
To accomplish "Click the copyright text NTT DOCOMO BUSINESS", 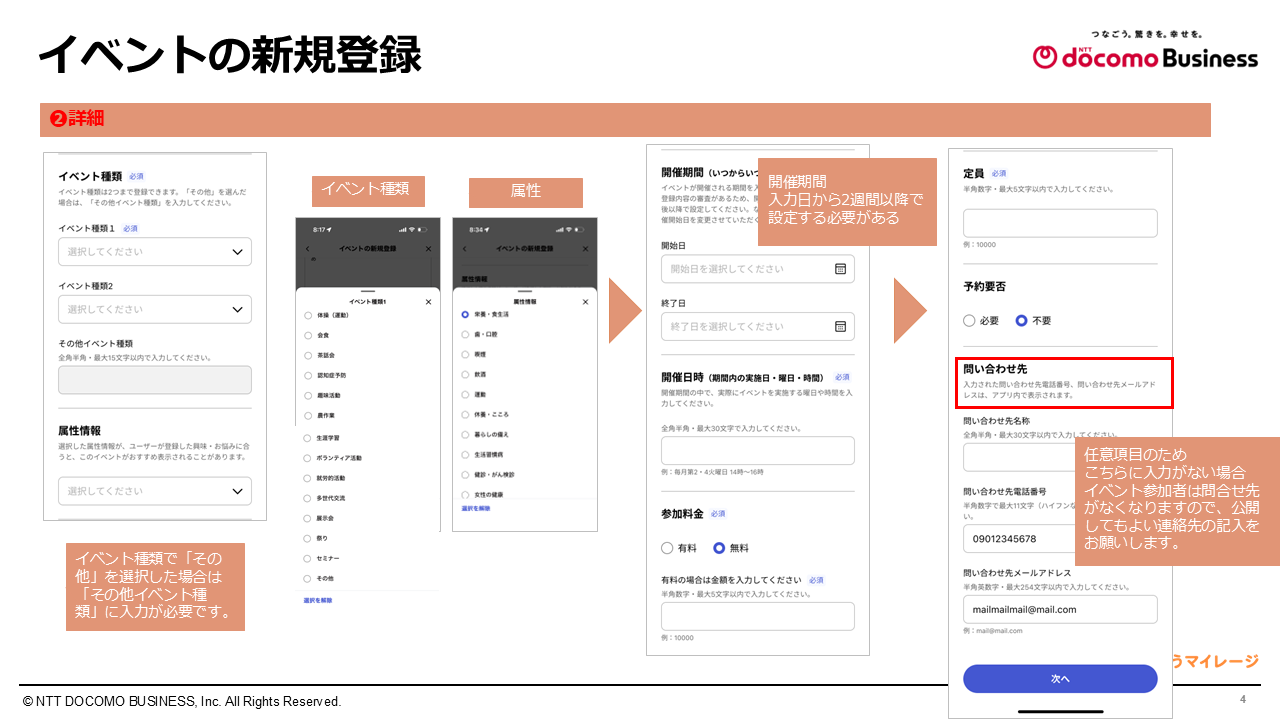I will coord(182,702).
